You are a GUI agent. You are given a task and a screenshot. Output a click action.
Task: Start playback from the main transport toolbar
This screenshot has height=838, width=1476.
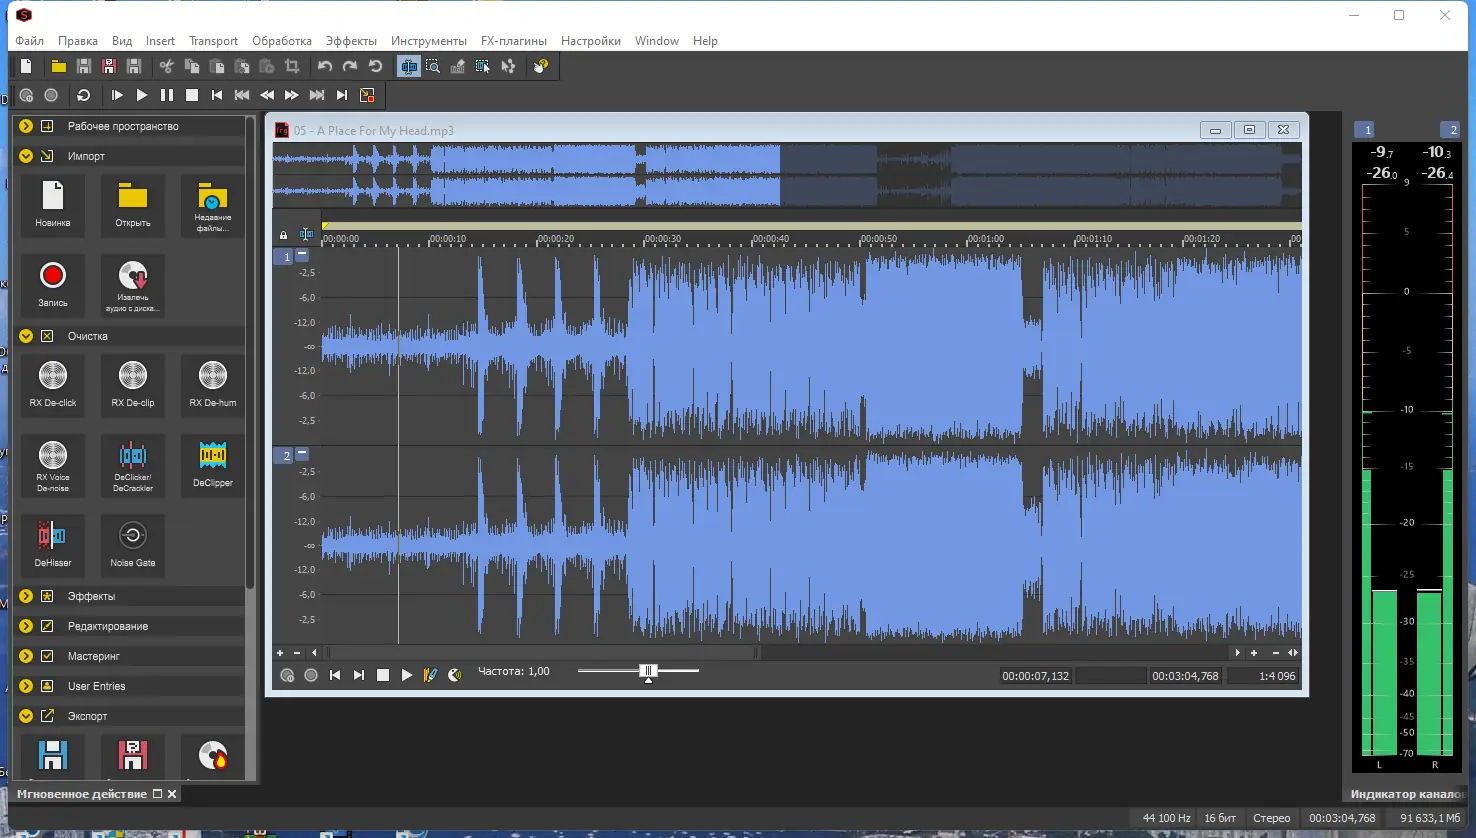tap(142, 95)
